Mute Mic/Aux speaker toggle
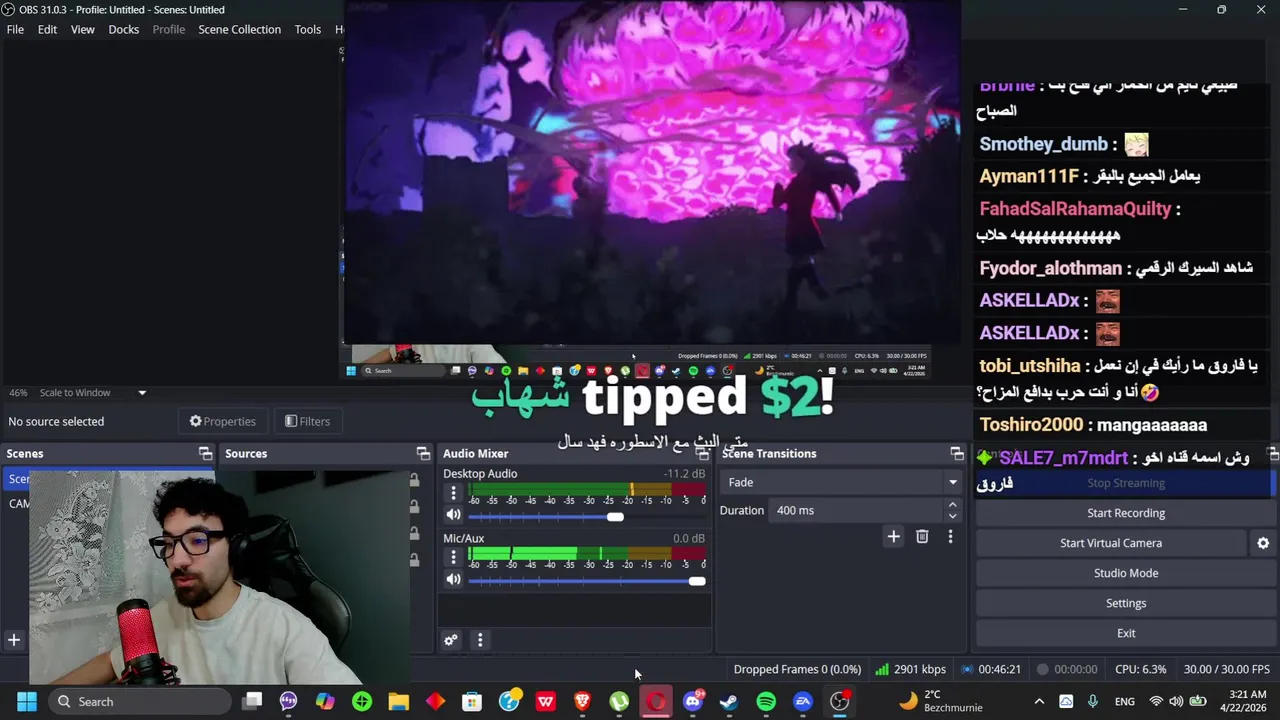 (453, 579)
